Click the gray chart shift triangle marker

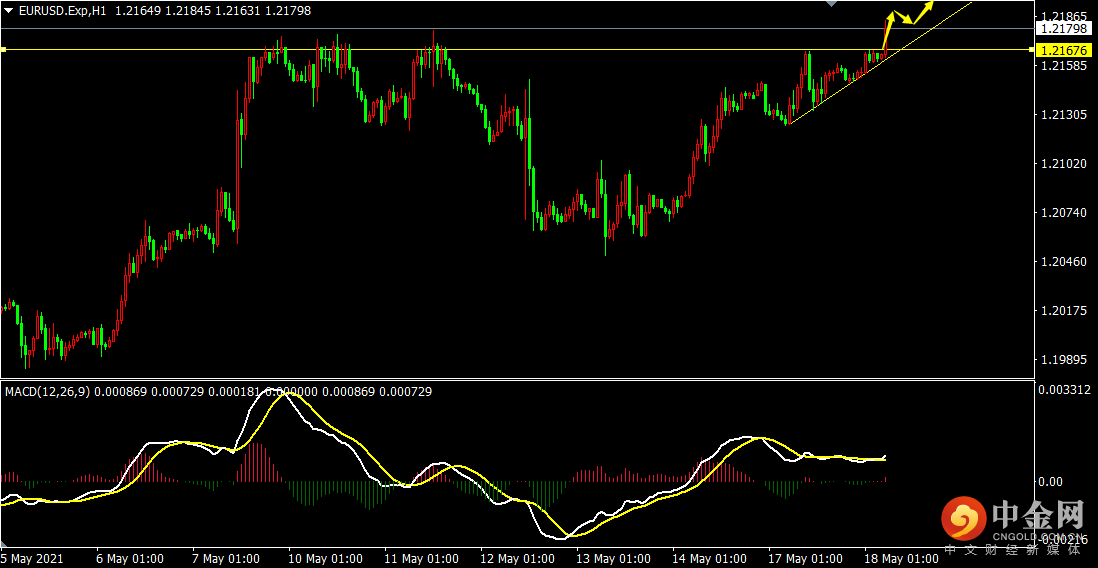point(830,4)
